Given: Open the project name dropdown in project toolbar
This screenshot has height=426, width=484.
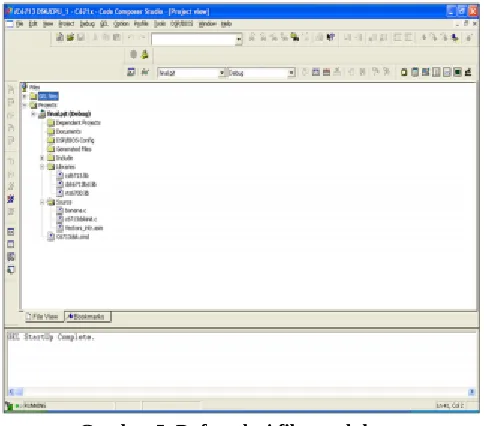Looking at the screenshot, I should click(x=222, y=73).
